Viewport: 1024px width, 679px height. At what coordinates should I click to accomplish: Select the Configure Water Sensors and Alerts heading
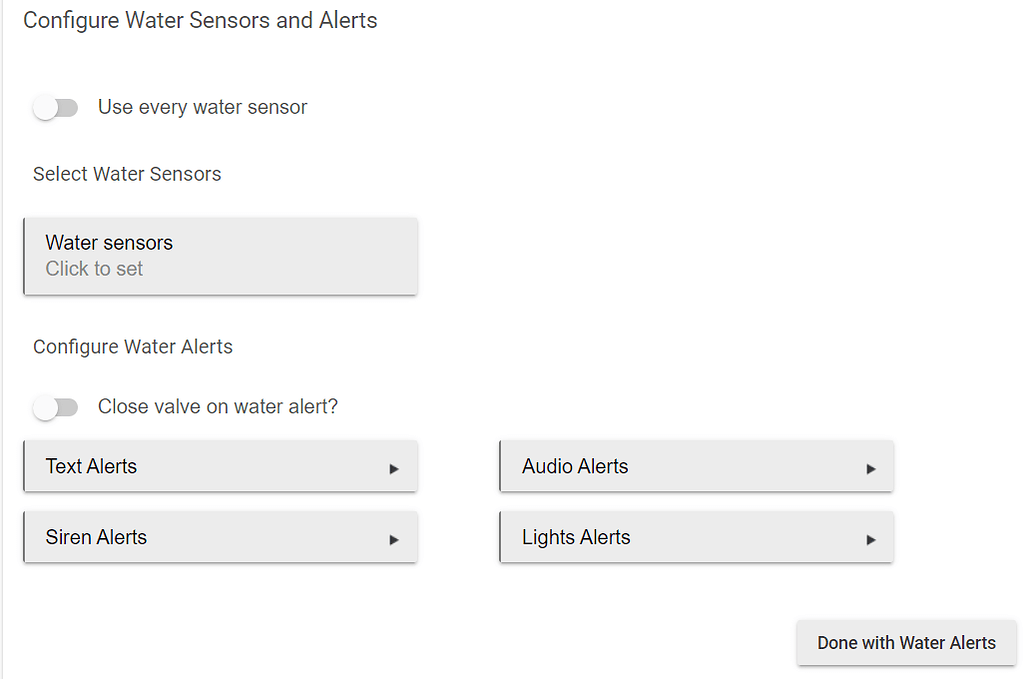click(200, 20)
